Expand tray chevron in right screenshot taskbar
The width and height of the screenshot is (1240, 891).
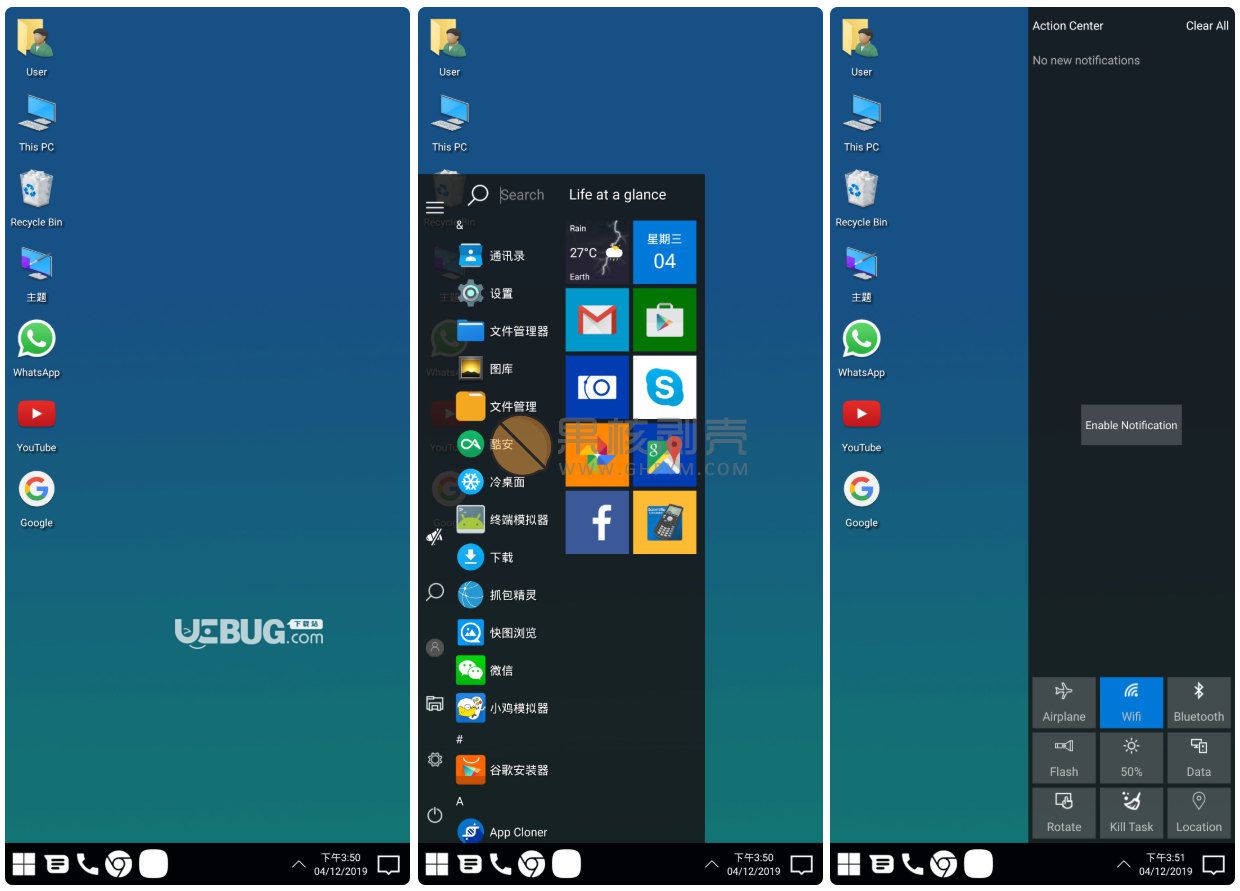pyautogui.click(x=1123, y=864)
